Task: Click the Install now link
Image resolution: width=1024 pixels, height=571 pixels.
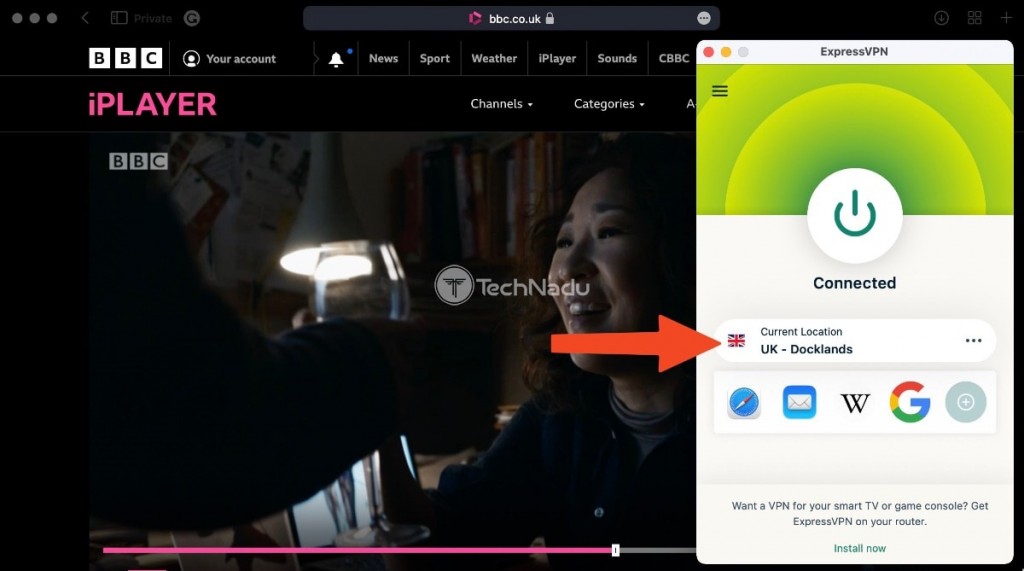Action: (x=859, y=548)
